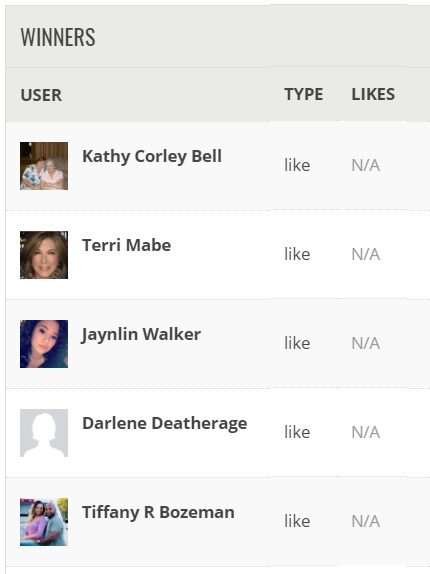Viewport: 430px width, 574px height.
Task: Open Terri Mabe's profile picture
Action: (x=44, y=255)
